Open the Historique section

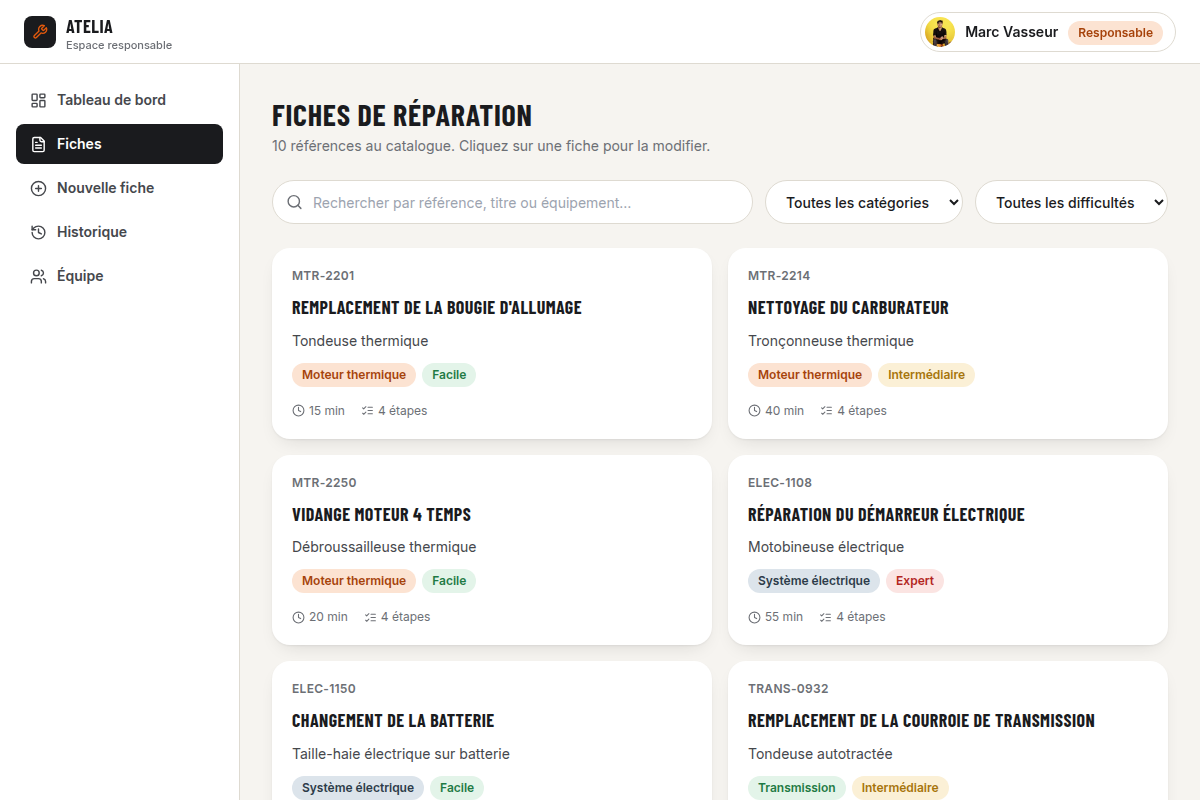click(119, 232)
